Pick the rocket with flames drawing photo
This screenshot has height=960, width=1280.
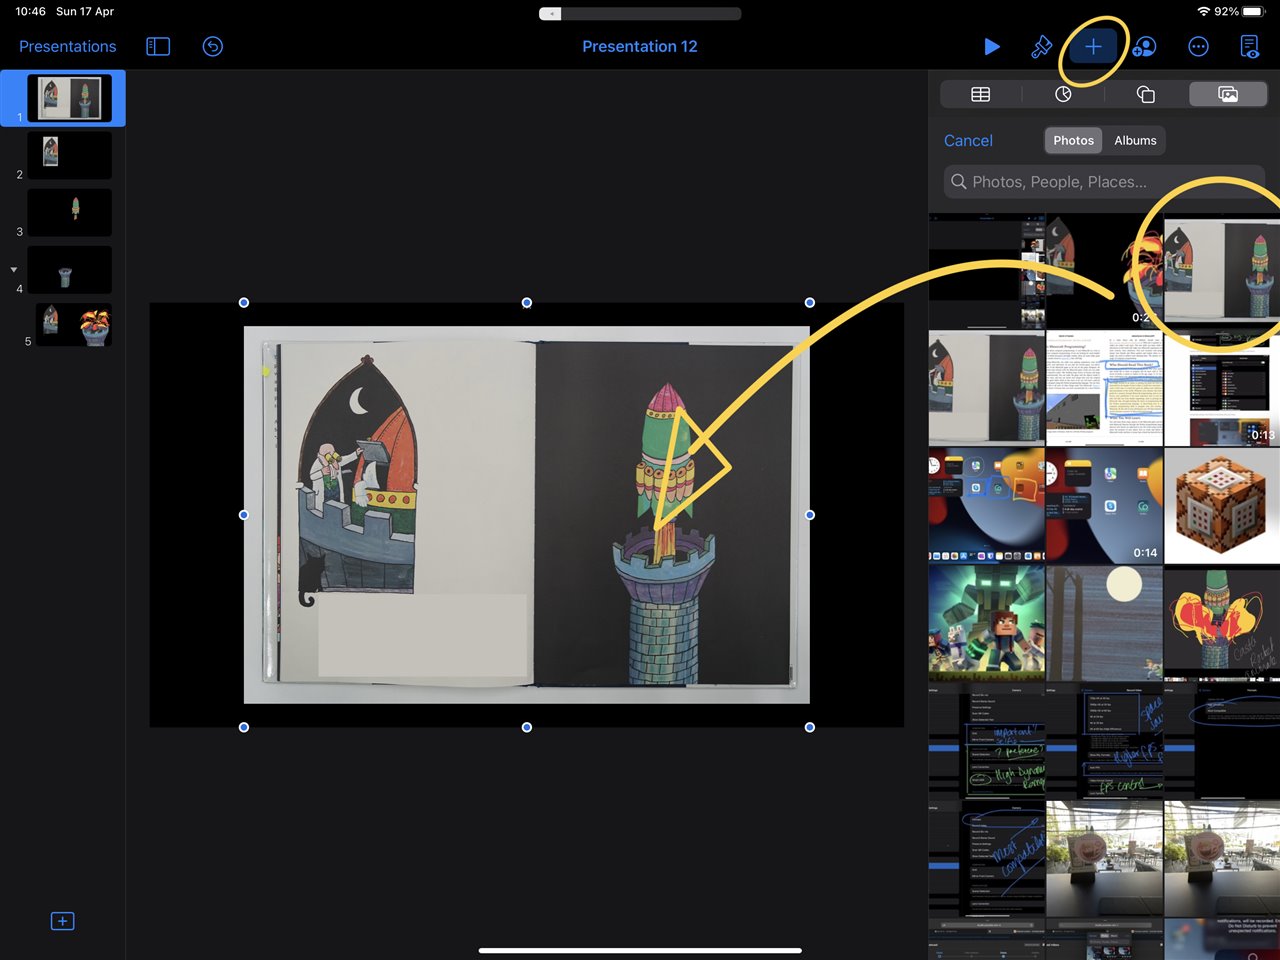pos(1222,623)
